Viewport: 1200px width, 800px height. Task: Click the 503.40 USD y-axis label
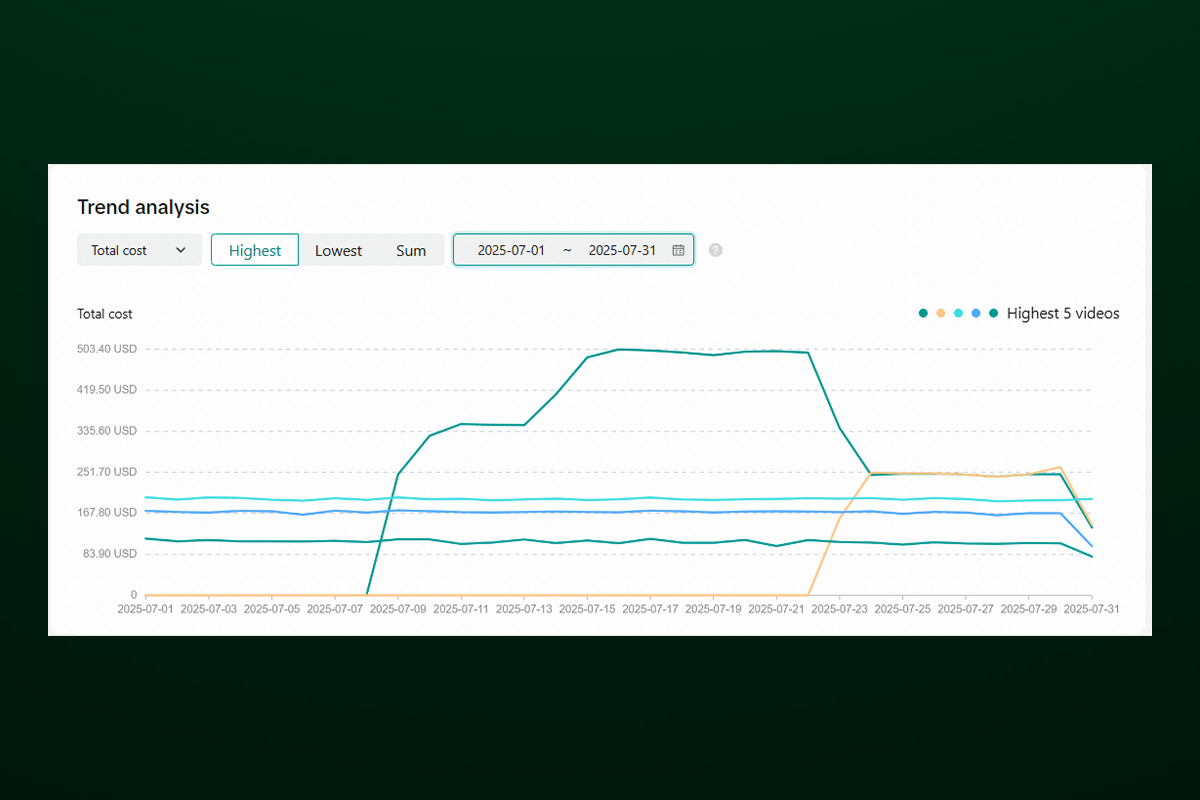click(106, 349)
